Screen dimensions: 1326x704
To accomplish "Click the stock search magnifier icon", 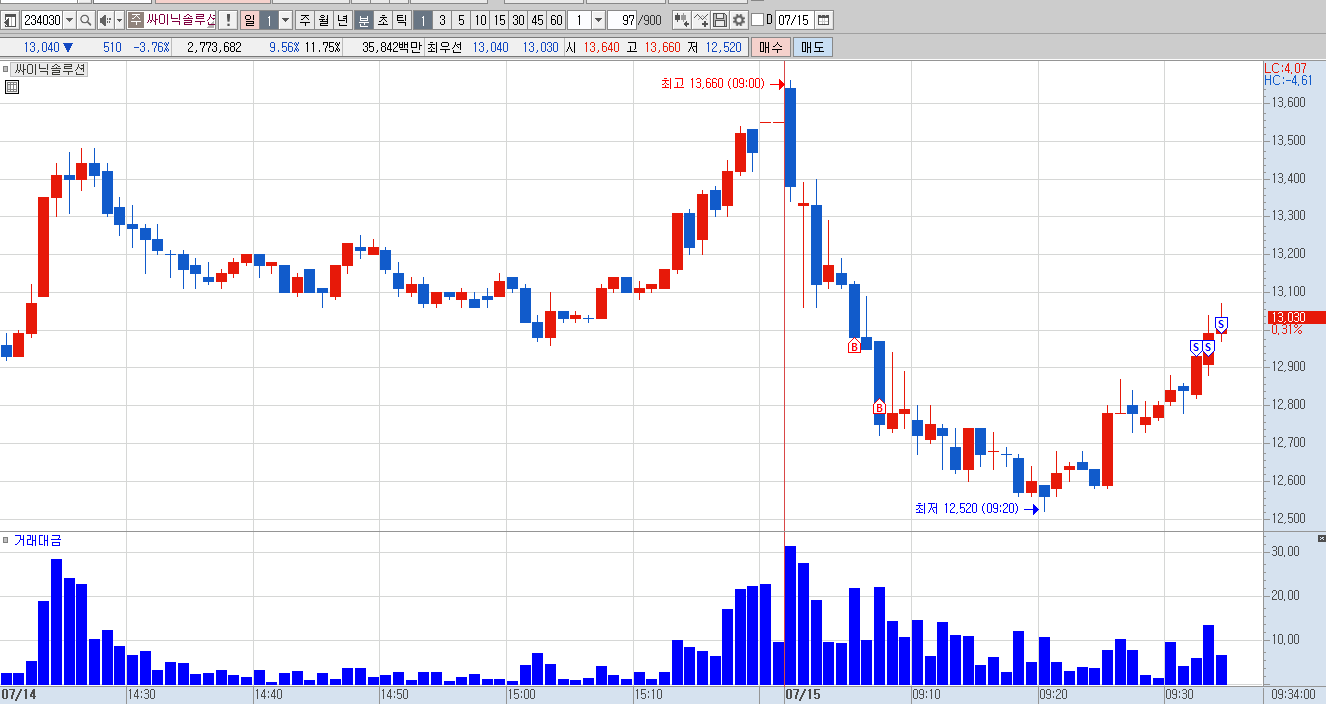I will (x=85, y=20).
